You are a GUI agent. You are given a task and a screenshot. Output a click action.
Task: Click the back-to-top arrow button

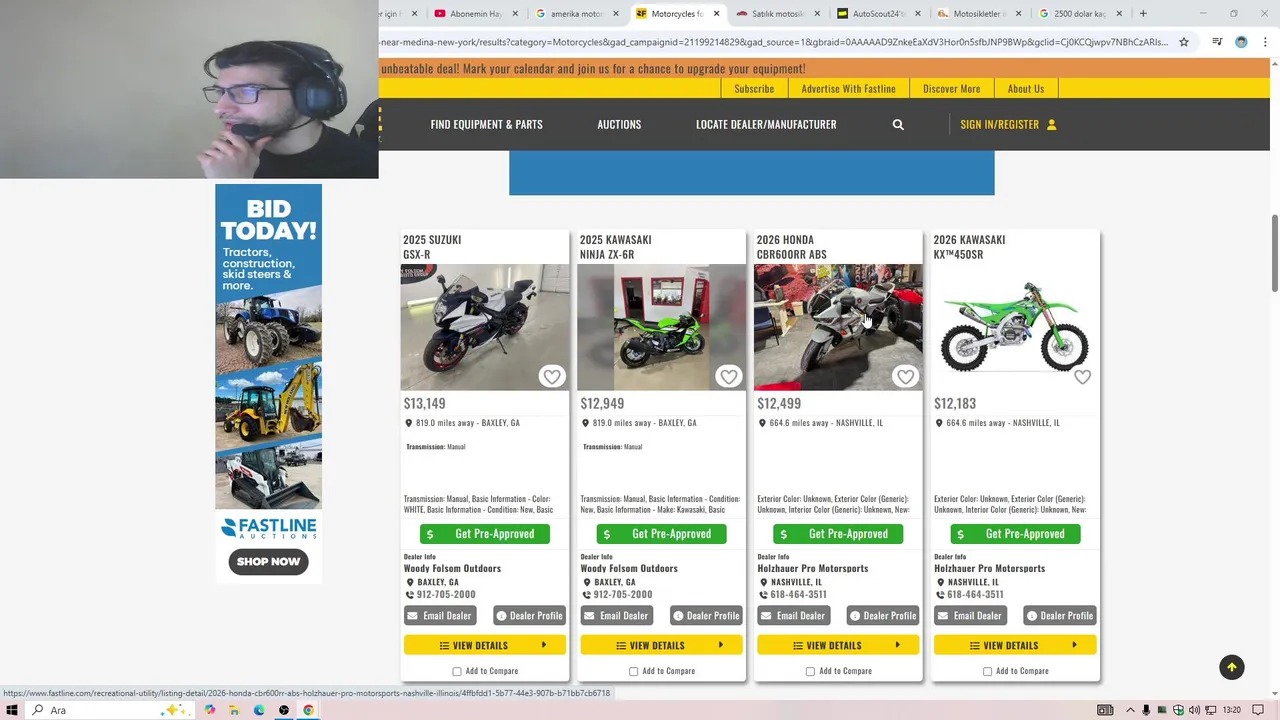[1232, 667]
